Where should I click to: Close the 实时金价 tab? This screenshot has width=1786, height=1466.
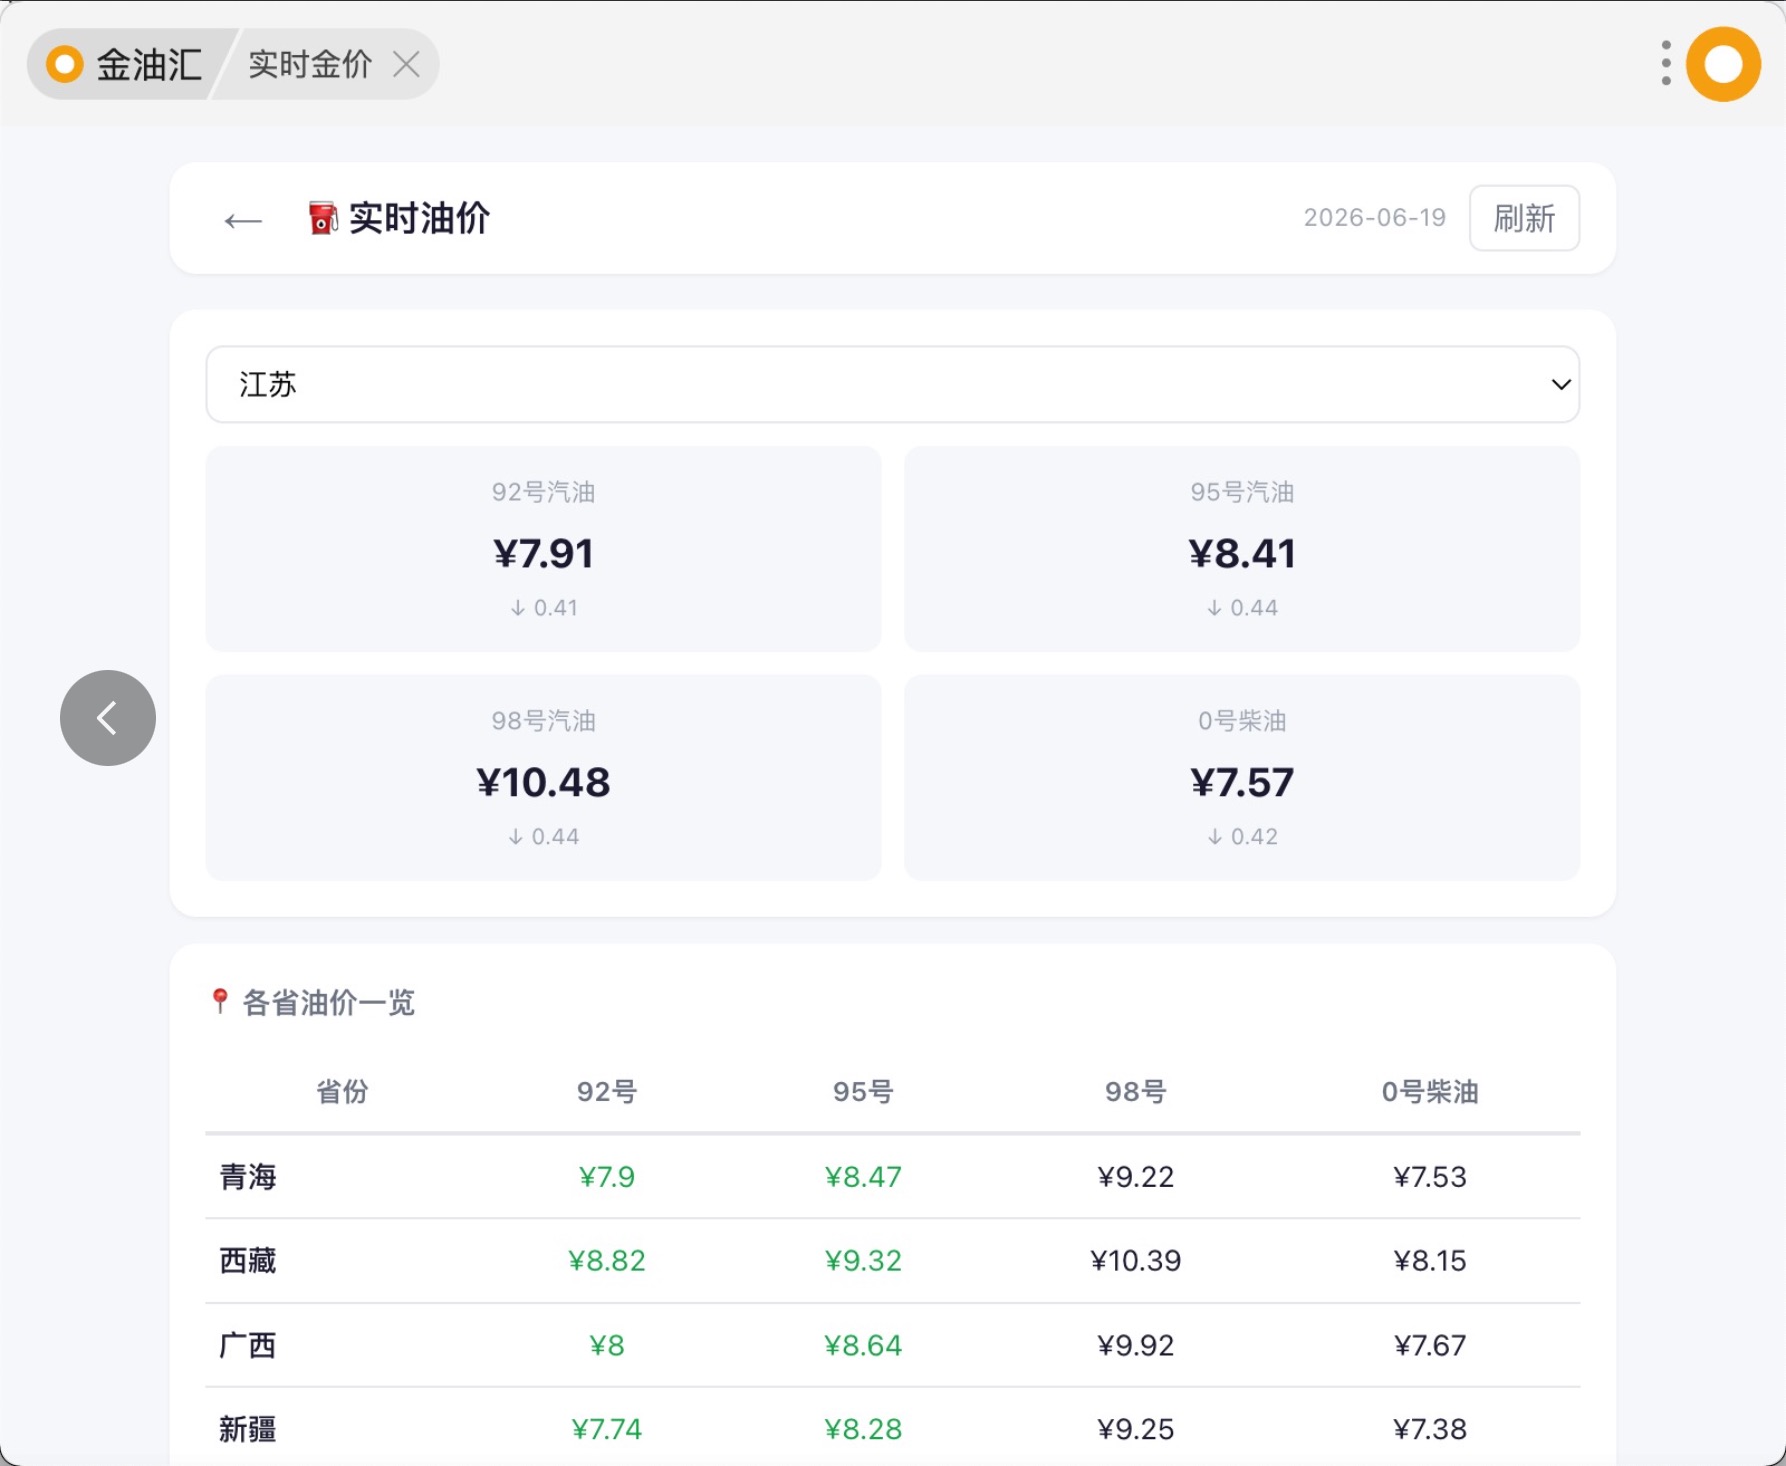coord(406,65)
